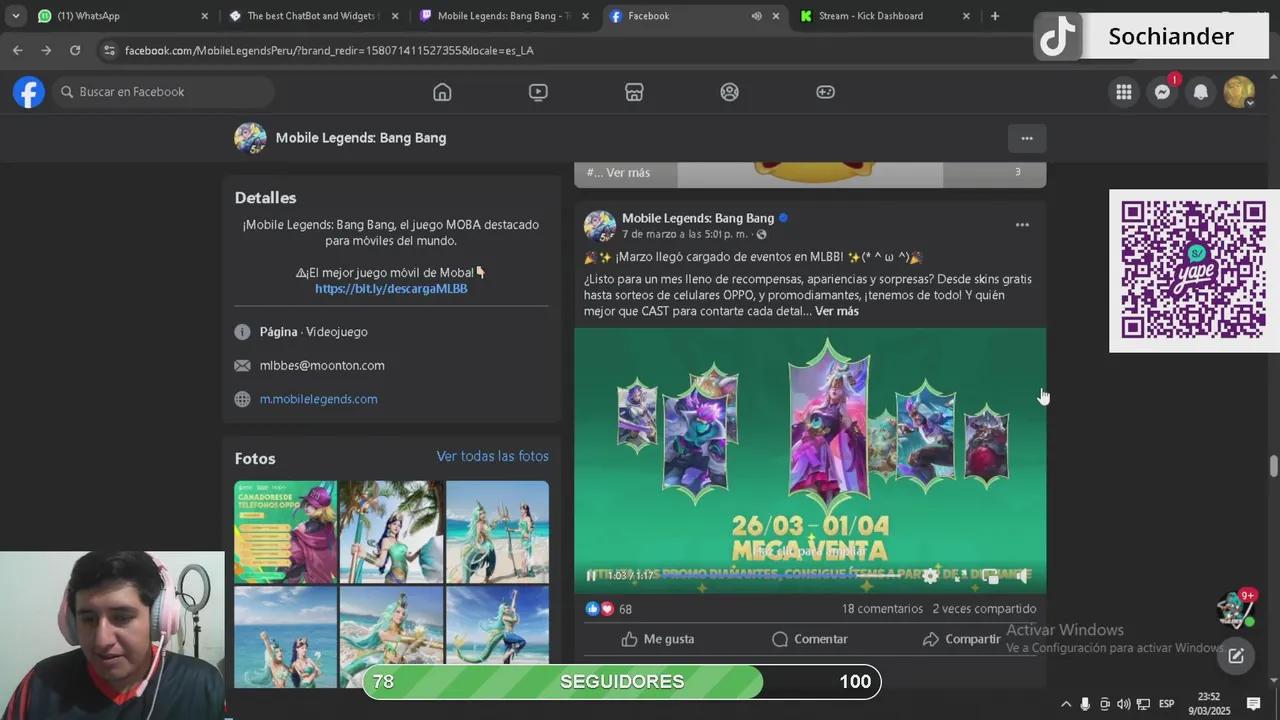Open the bit.ly/descargaMLBB link
The width and height of the screenshot is (1280, 720).
391,288
